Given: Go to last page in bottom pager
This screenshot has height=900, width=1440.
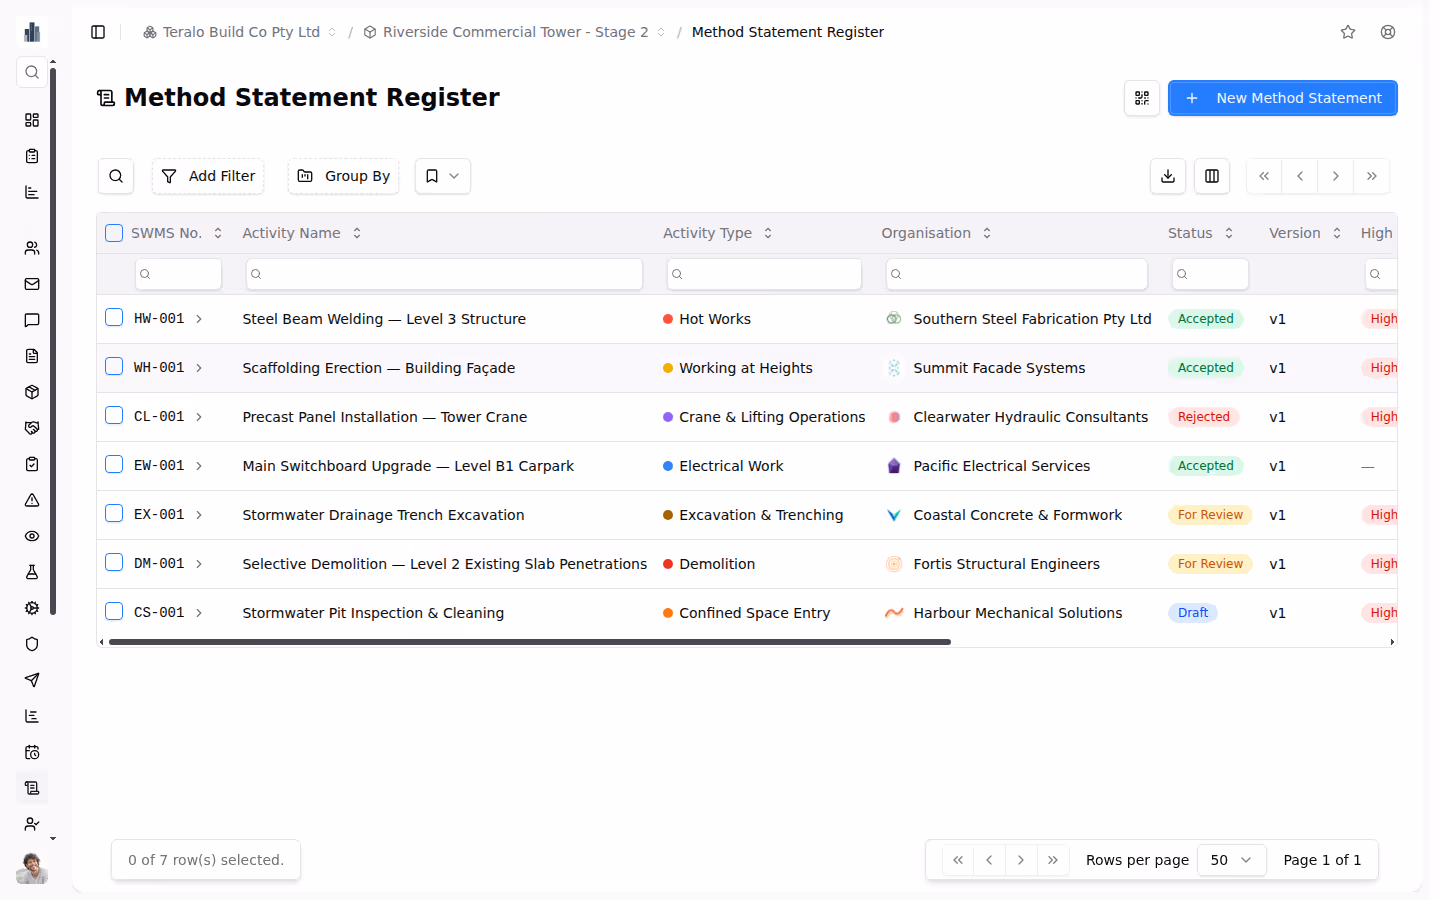Looking at the screenshot, I should pyautogui.click(x=1053, y=860).
